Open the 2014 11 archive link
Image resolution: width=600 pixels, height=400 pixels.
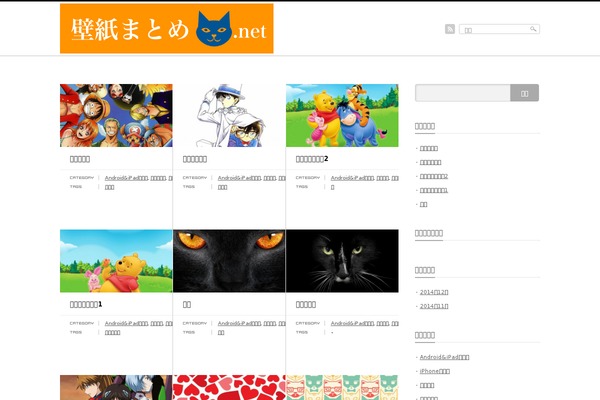click(434, 306)
